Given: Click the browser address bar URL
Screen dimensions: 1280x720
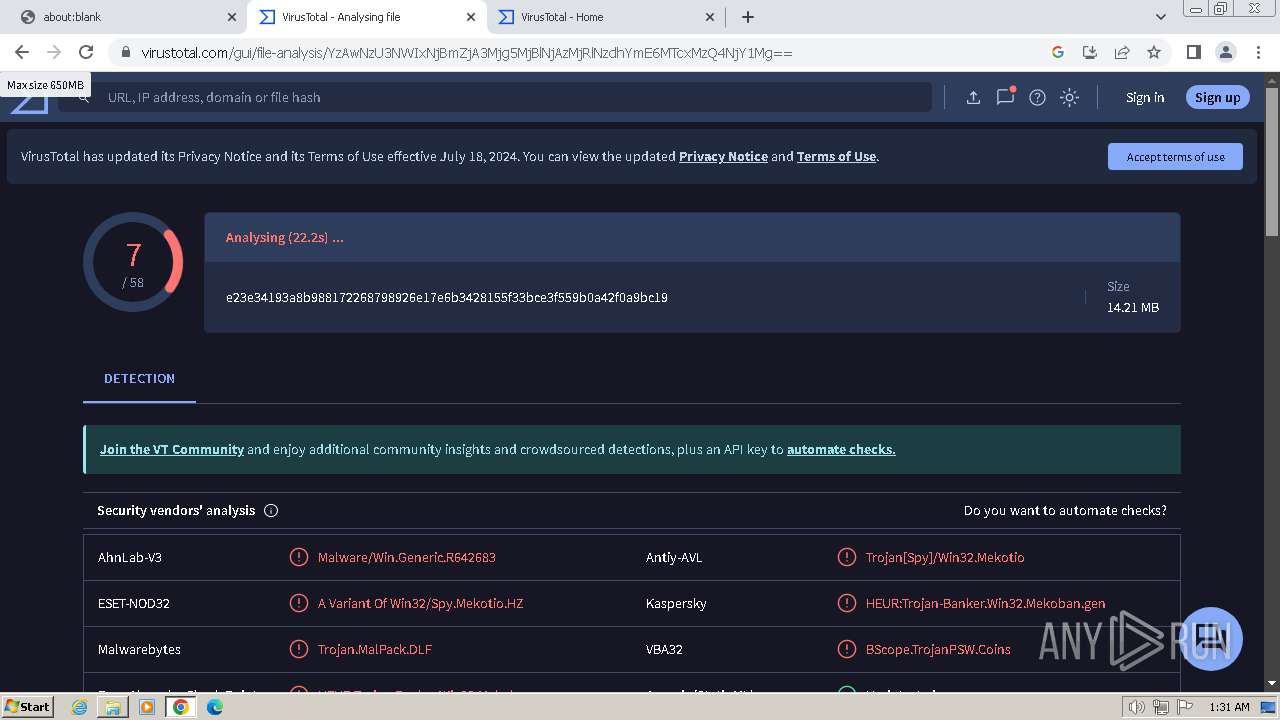Looking at the screenshot, I should (x=467, y=53).
